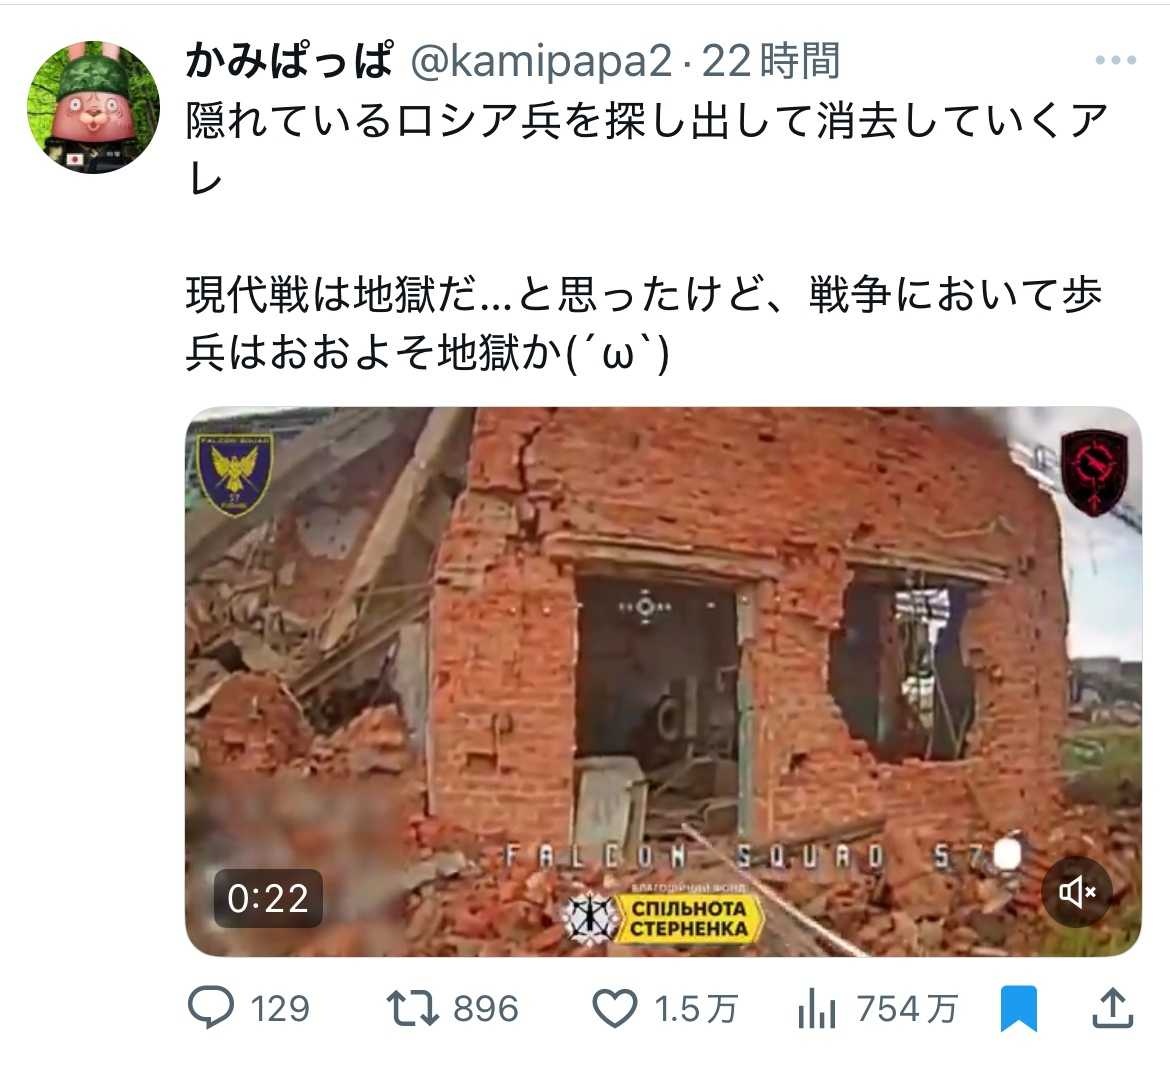The image size is (1170, 1085).
Task: Open the rabbit helmet profile avatar
Action: (93, 107)
